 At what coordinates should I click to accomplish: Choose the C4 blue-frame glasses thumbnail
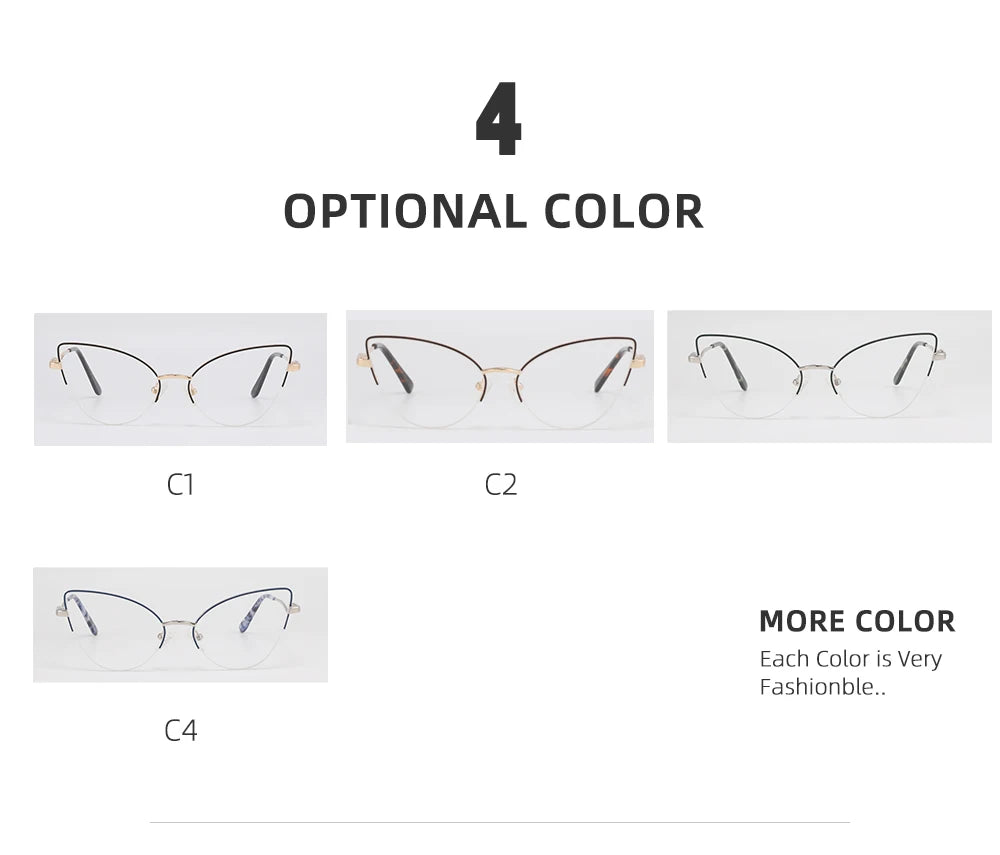click(x=180, y=625)
